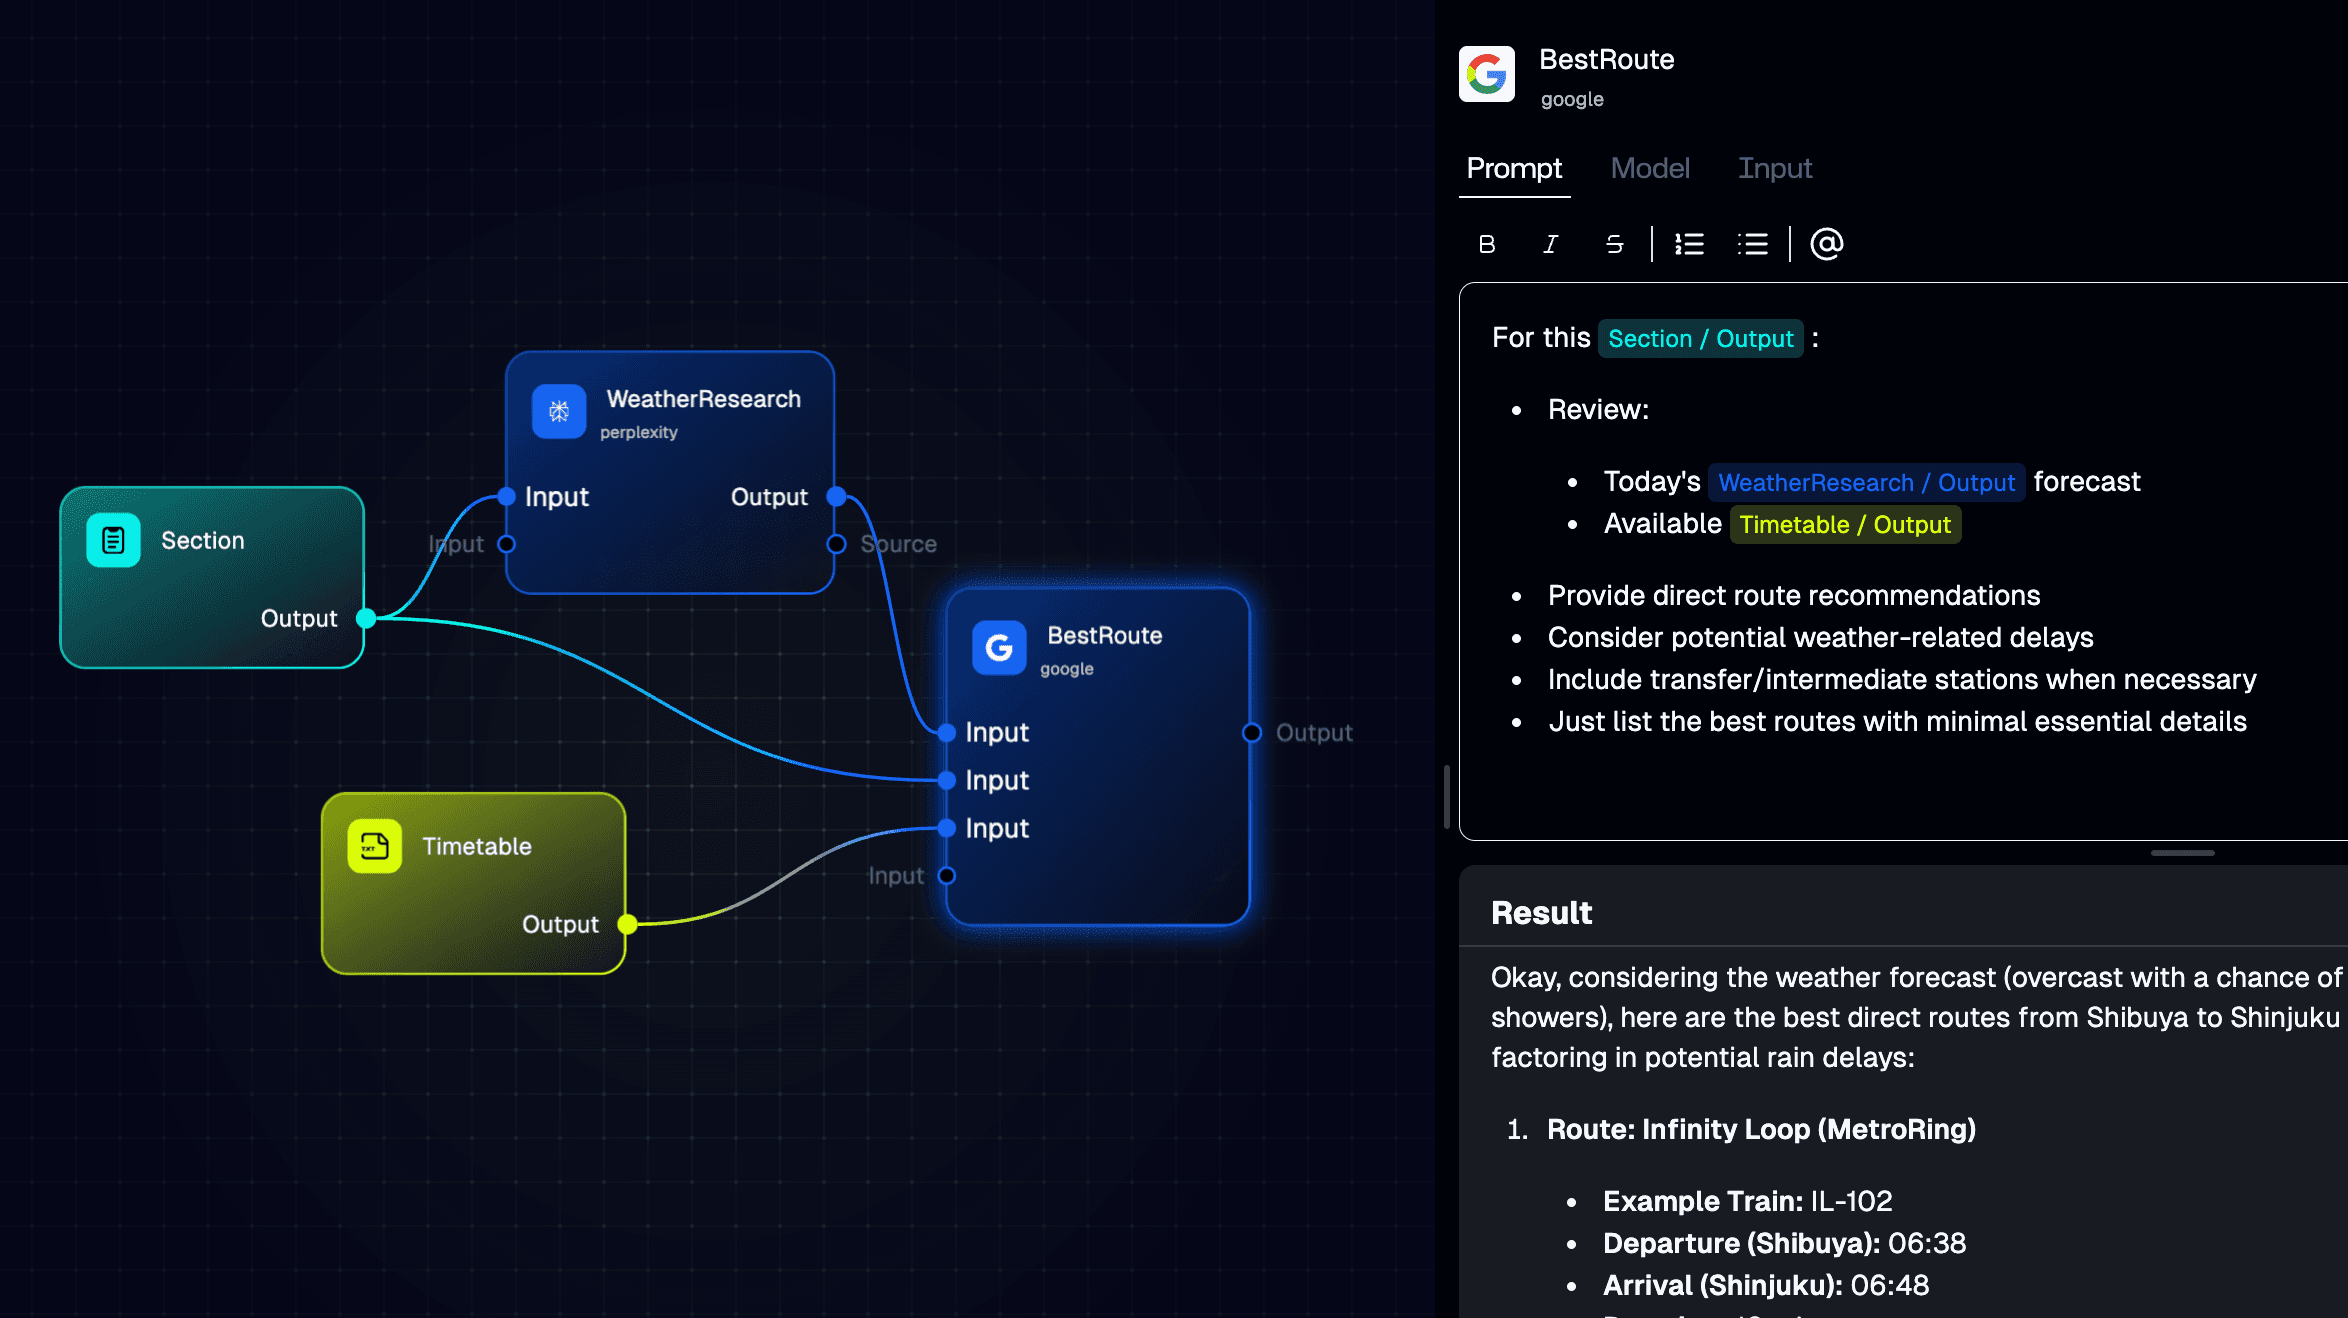Insert a numbered list
The width and height of the screenshot is (2348, 1318).
click(x=1690, y=244)
